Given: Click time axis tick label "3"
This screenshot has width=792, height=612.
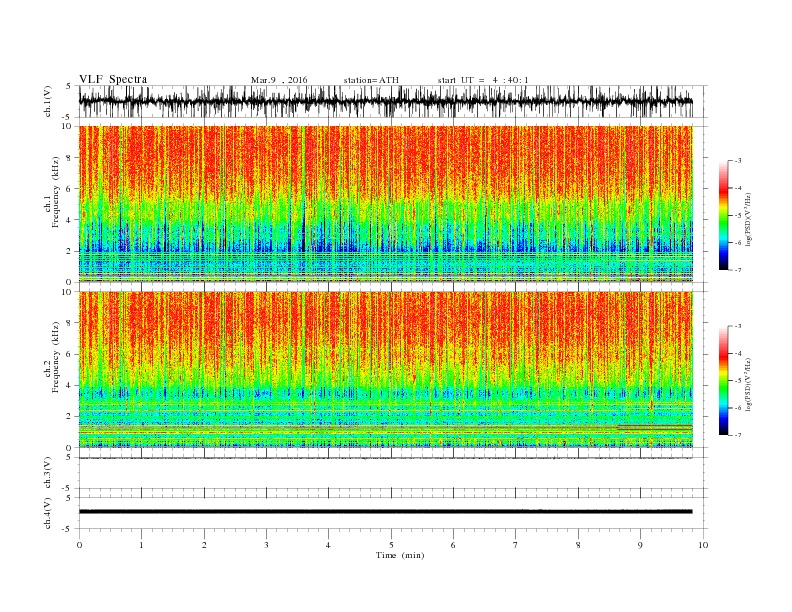Looking at the screenshot, I should (266, 545).
